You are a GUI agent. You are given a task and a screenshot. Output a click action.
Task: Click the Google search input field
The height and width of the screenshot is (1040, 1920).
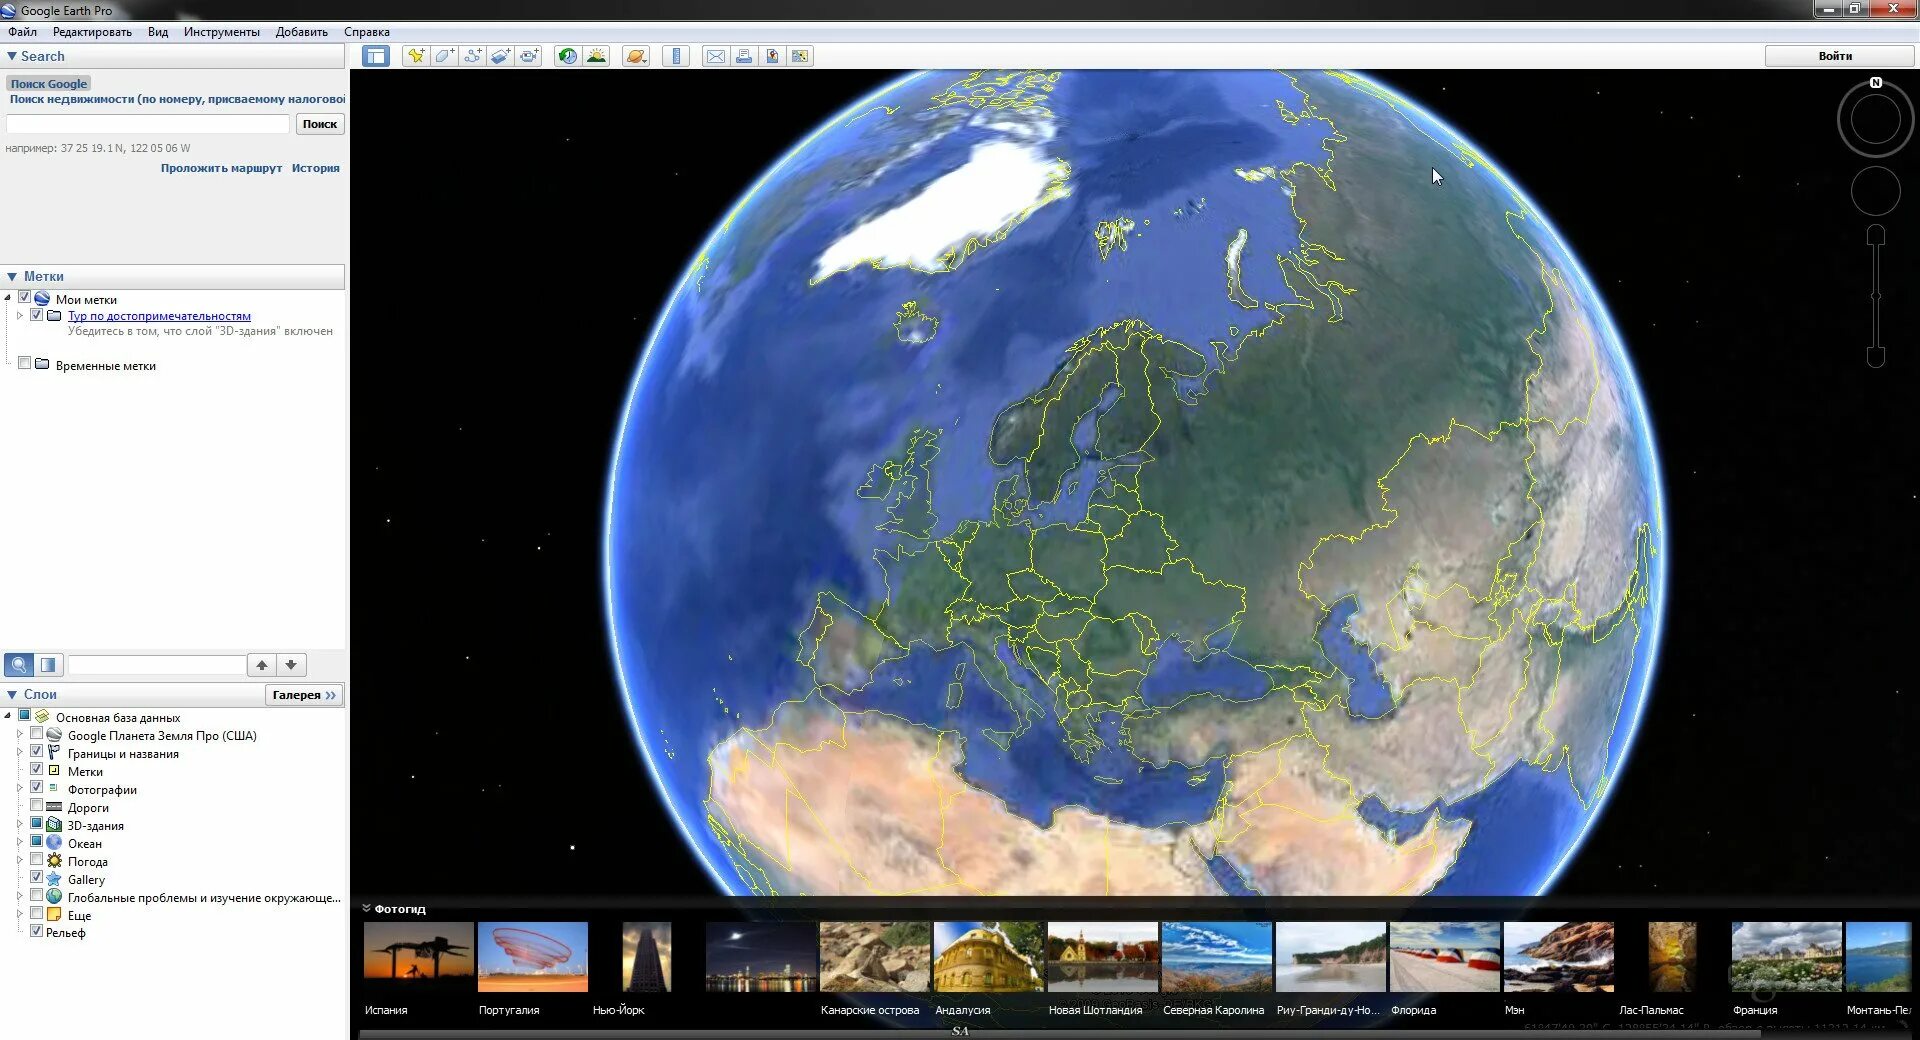148,124
